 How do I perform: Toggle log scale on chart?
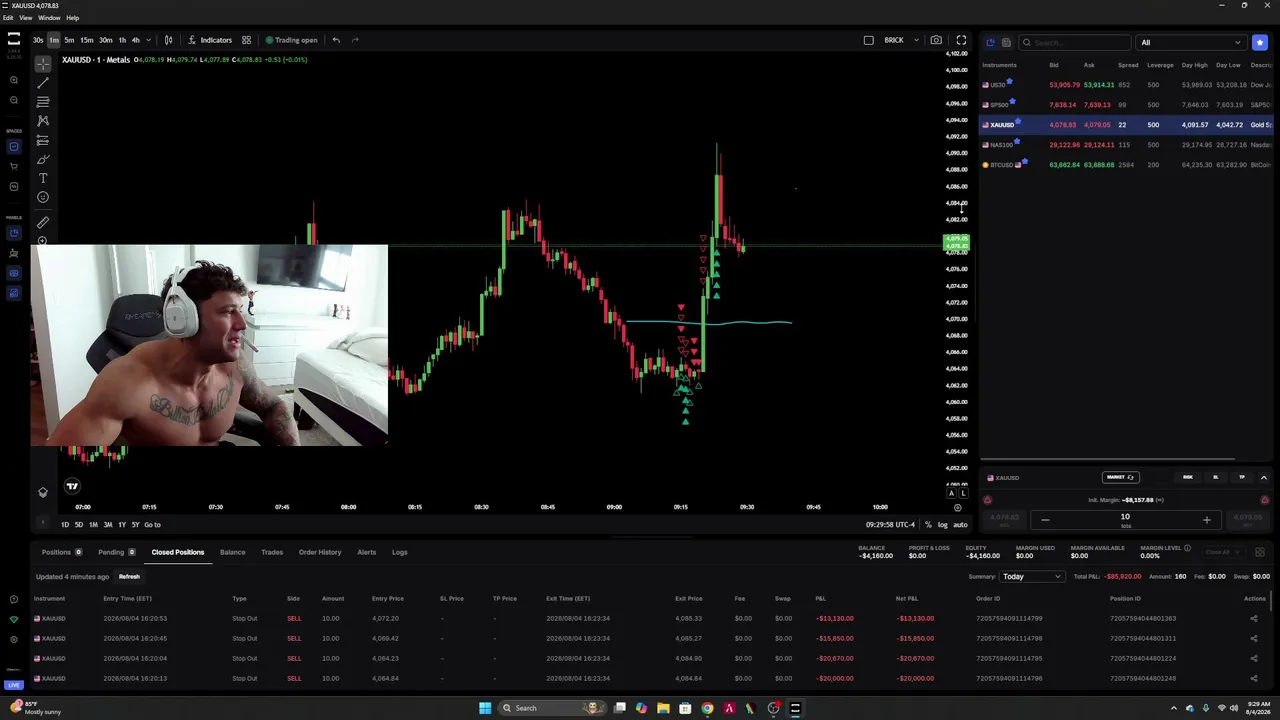(x=942, y=525)
